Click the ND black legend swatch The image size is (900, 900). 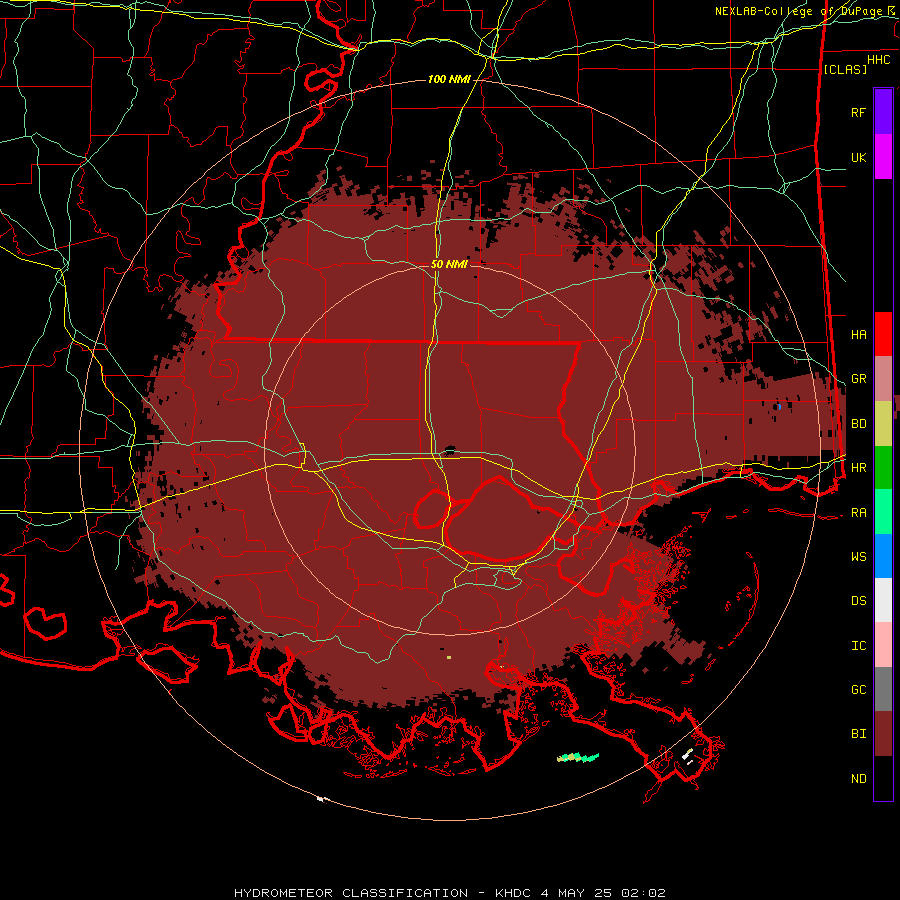[883, 778]
